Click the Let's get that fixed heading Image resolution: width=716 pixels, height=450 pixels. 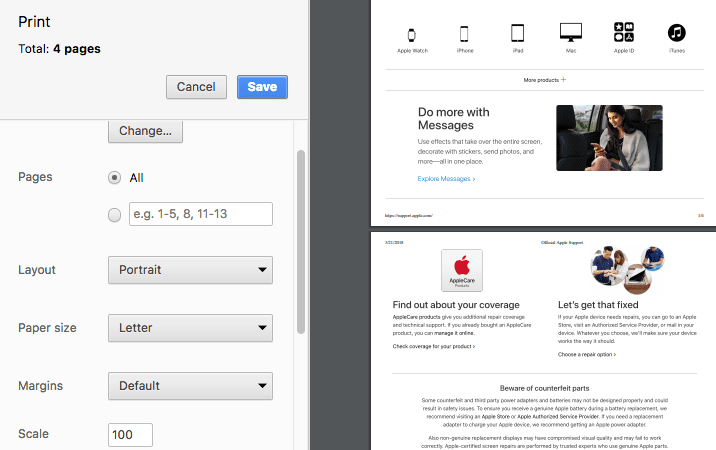(x=598, y=305)
